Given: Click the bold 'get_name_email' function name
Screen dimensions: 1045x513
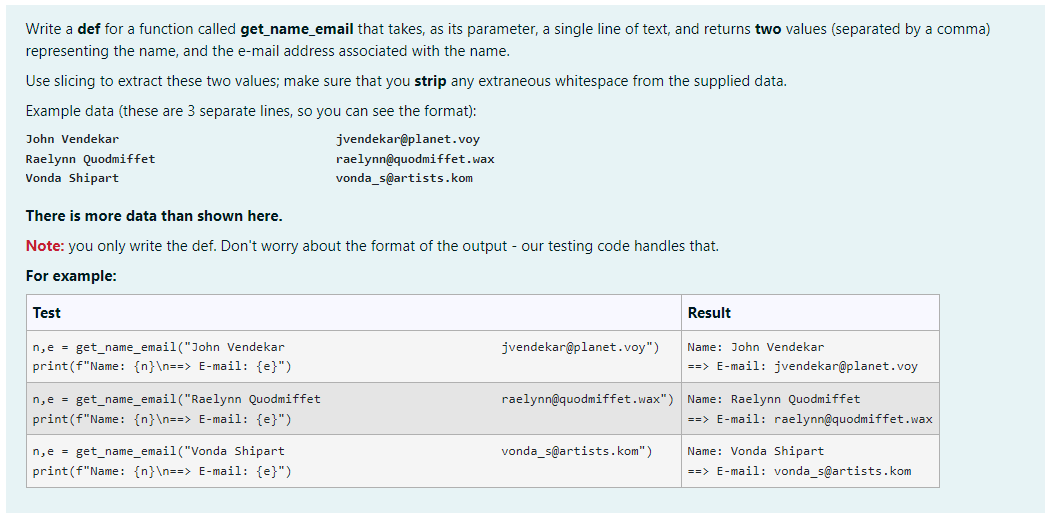Looking at the screenshot, I should pos(297,29).
